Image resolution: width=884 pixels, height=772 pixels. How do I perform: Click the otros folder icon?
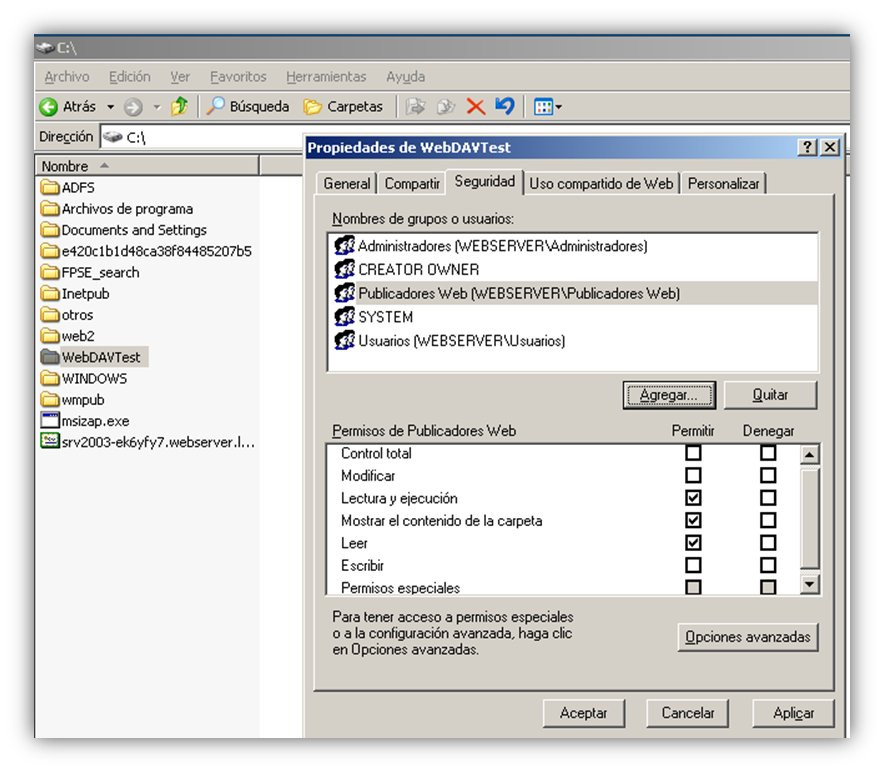tap(50, 315)
